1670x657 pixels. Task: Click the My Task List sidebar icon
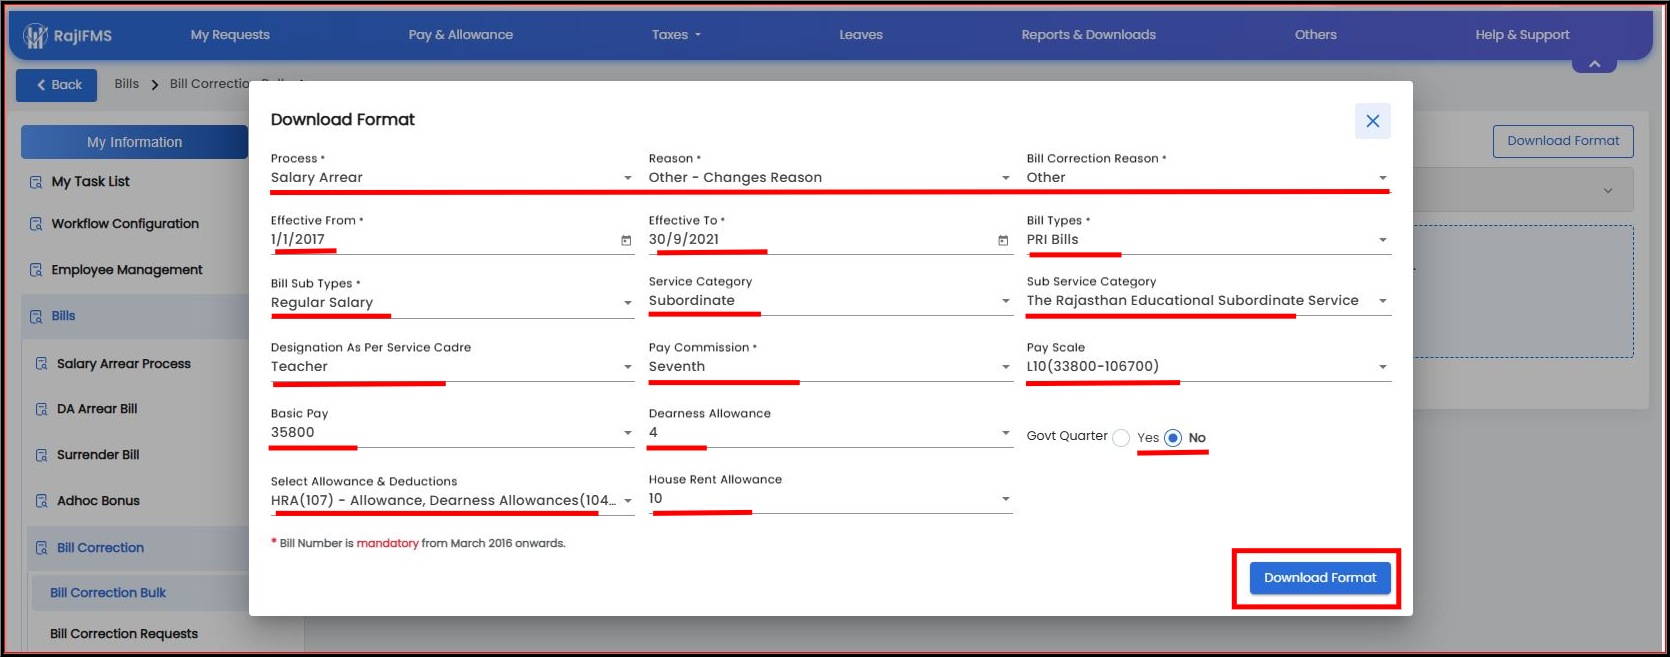tap(36, 182)
